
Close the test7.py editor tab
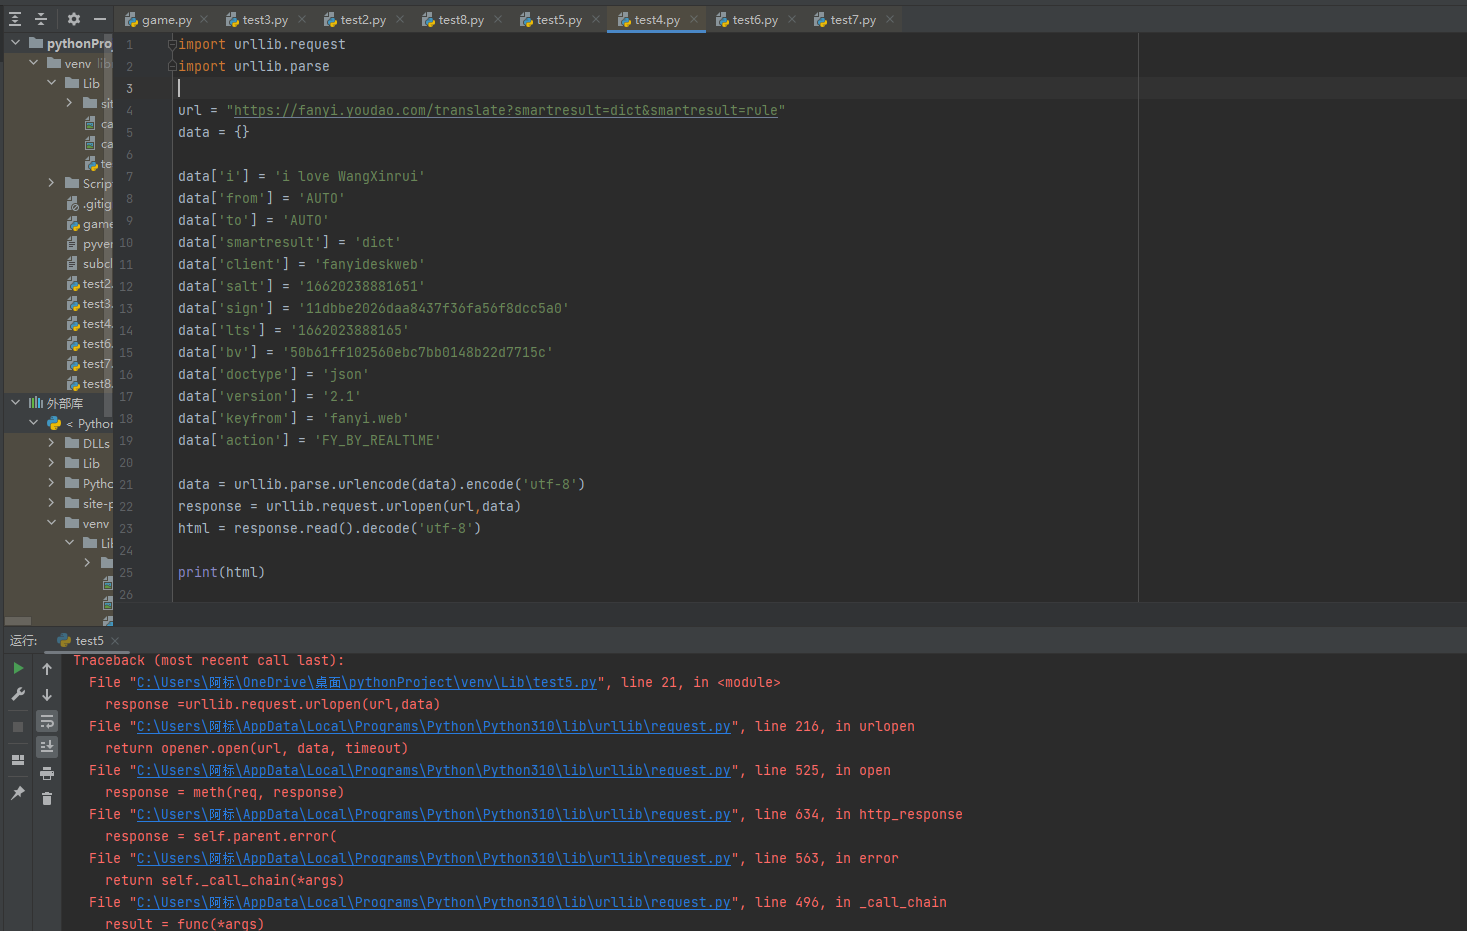[x=890, y=19]
